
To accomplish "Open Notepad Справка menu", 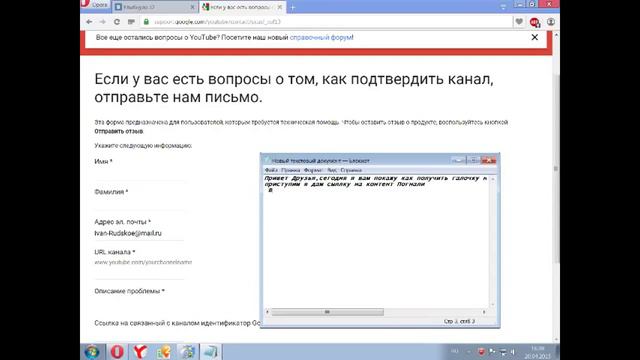I will [x=351, y=170].
